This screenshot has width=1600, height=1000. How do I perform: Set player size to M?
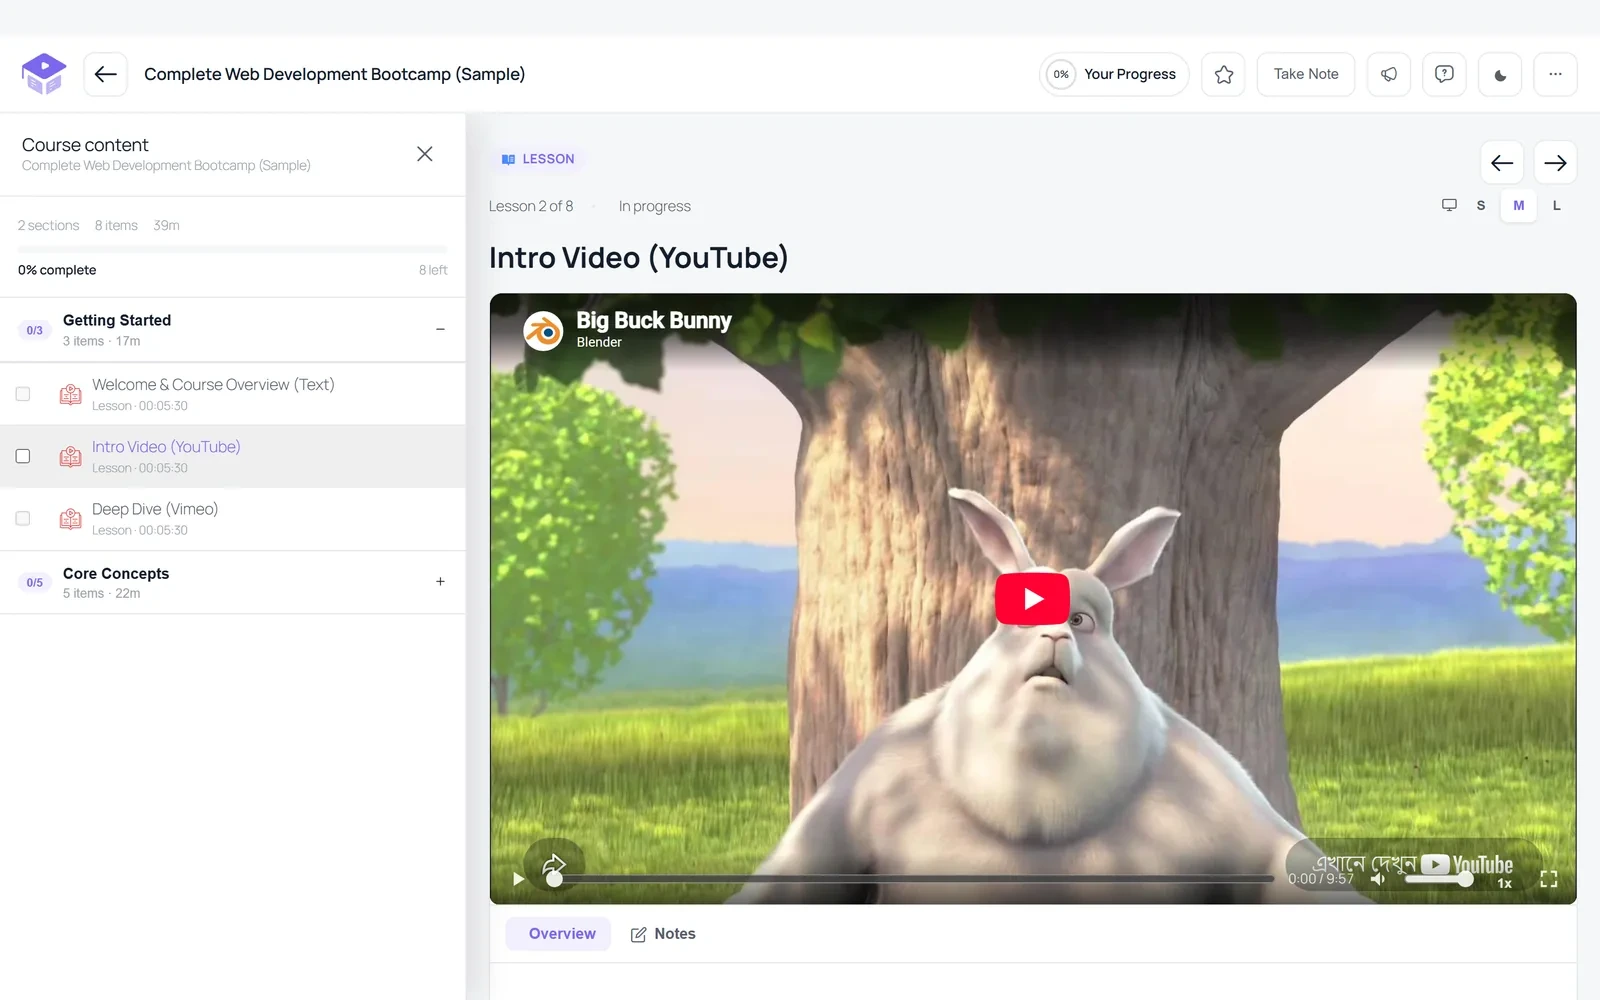tap(1519, 205)
